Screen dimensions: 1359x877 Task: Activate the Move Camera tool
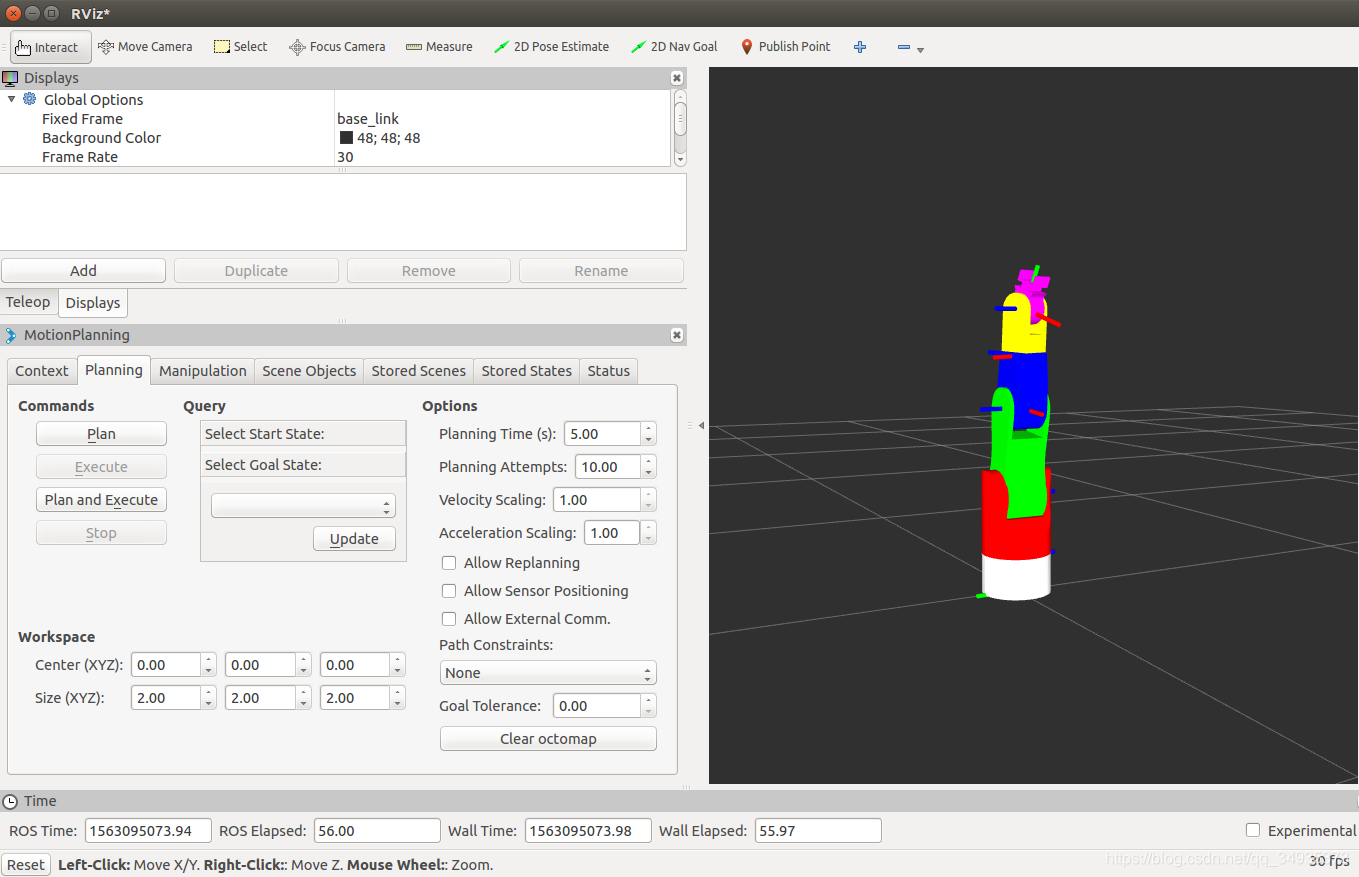point(145,47)
